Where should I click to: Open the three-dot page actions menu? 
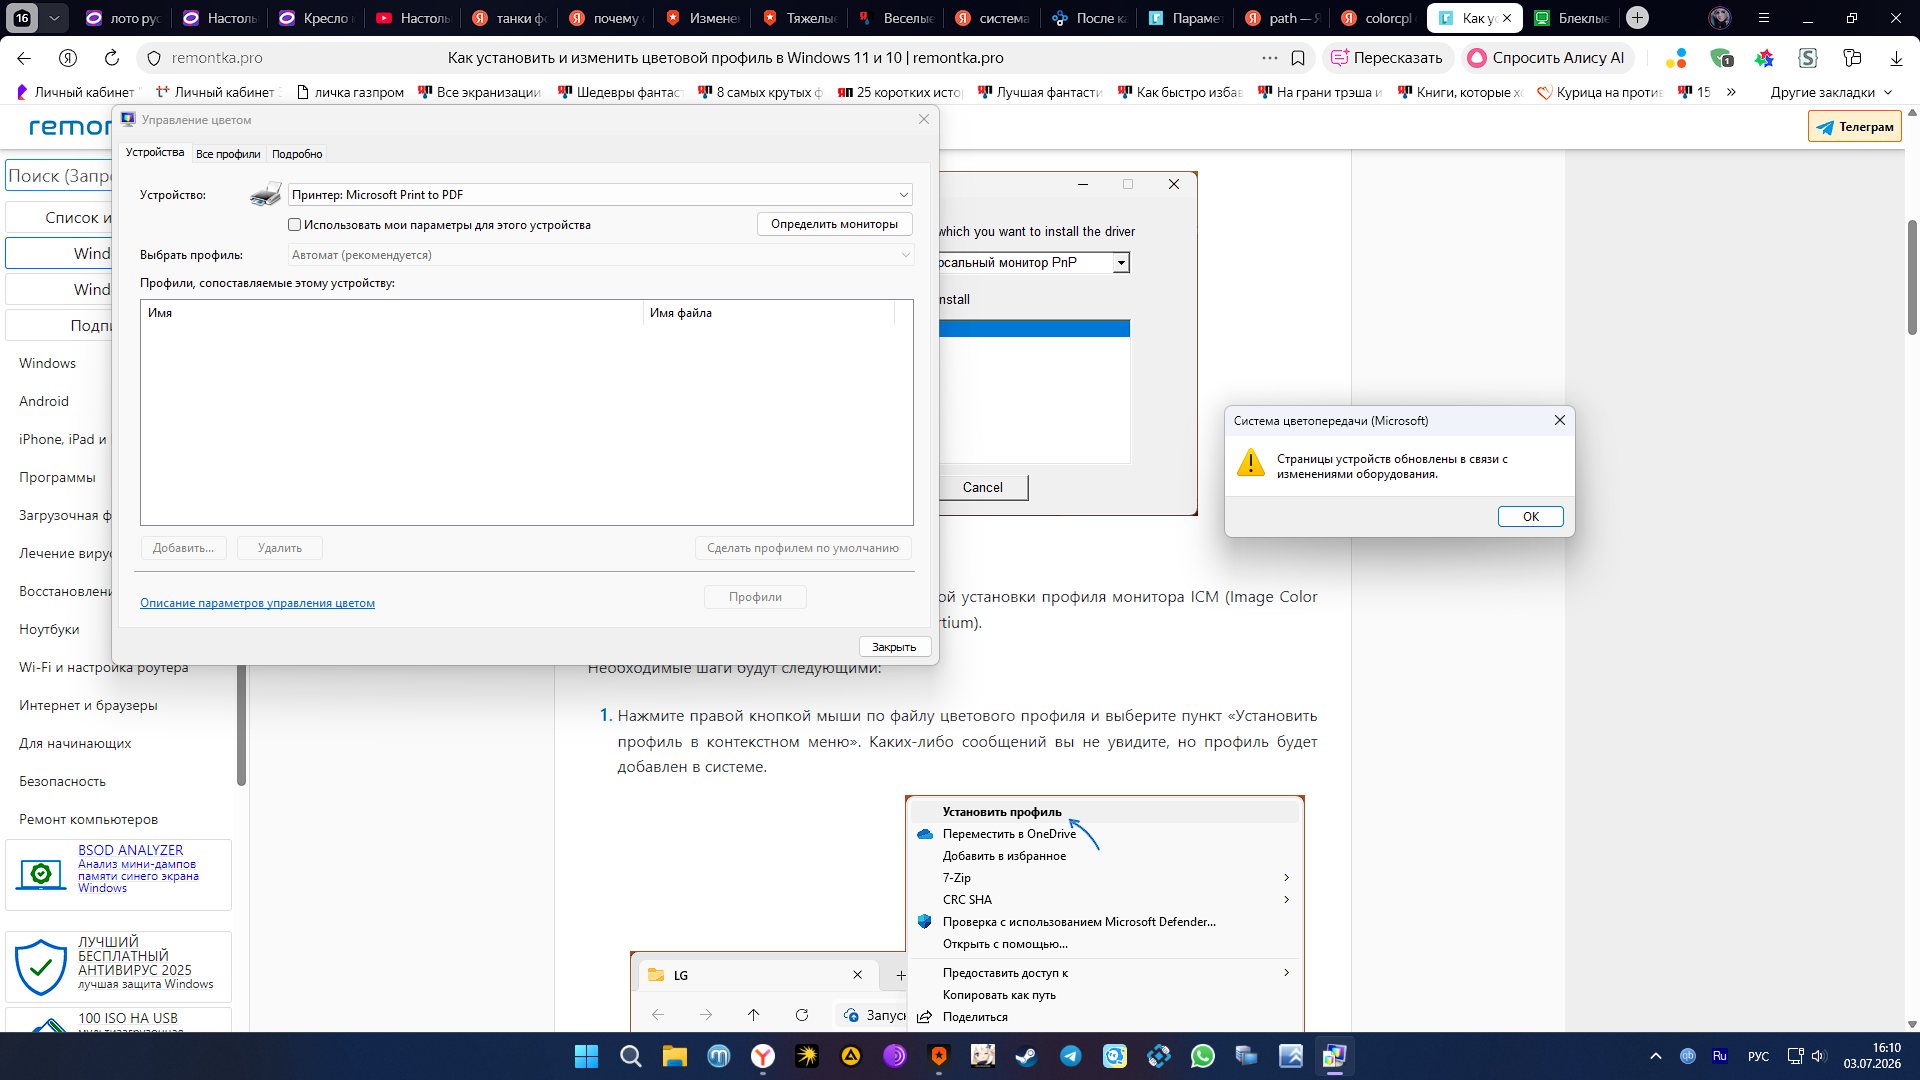tap(1270, 58)
